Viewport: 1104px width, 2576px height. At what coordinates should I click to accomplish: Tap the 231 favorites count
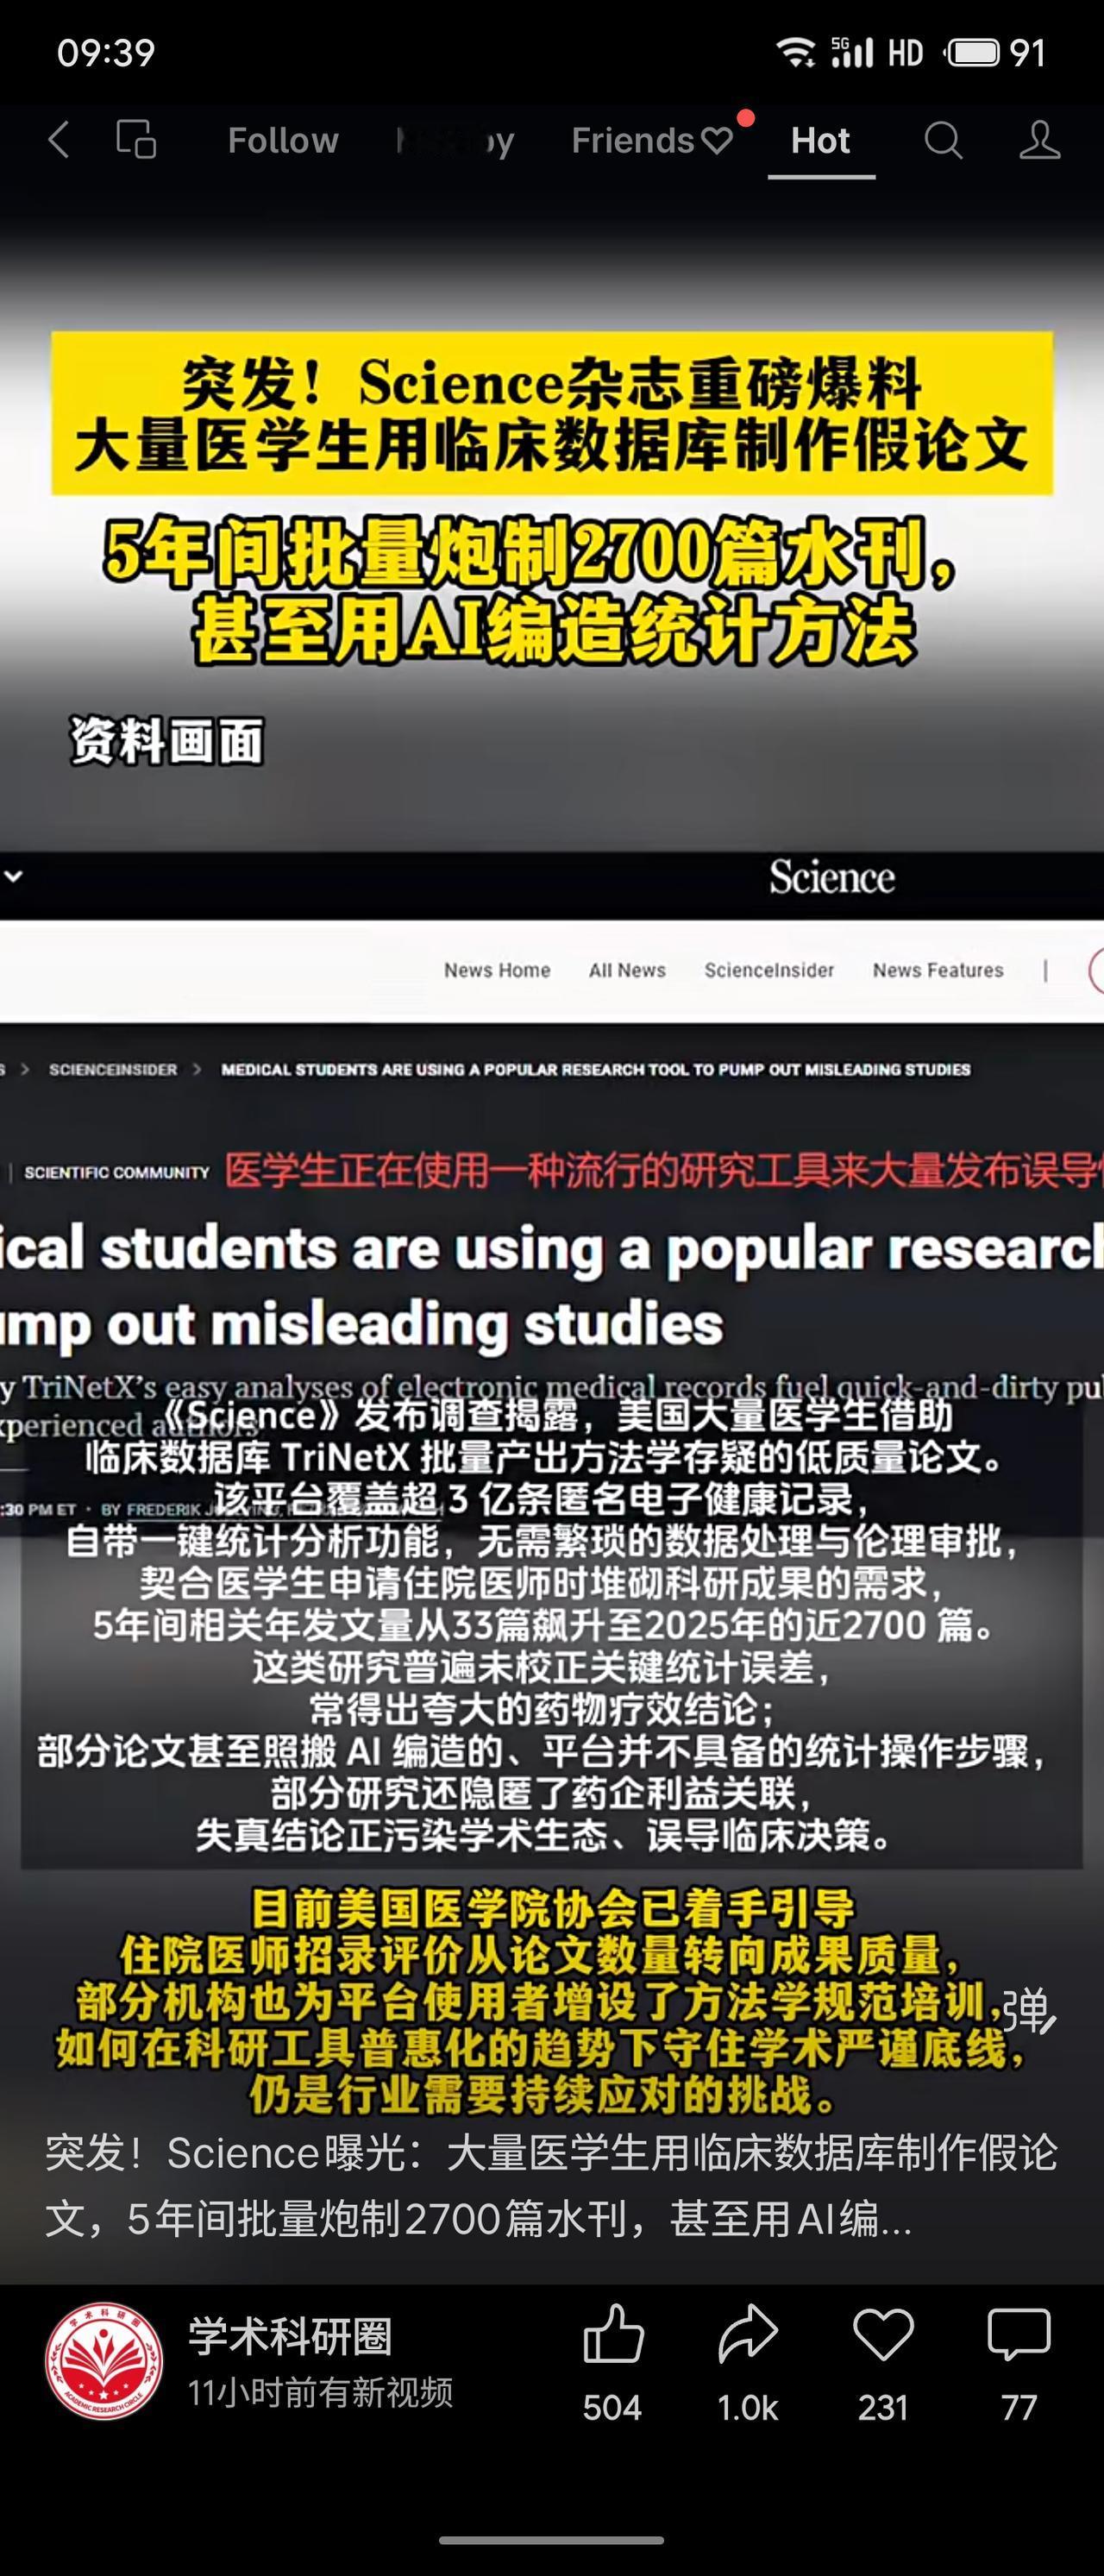click(x=883, y=2408)
